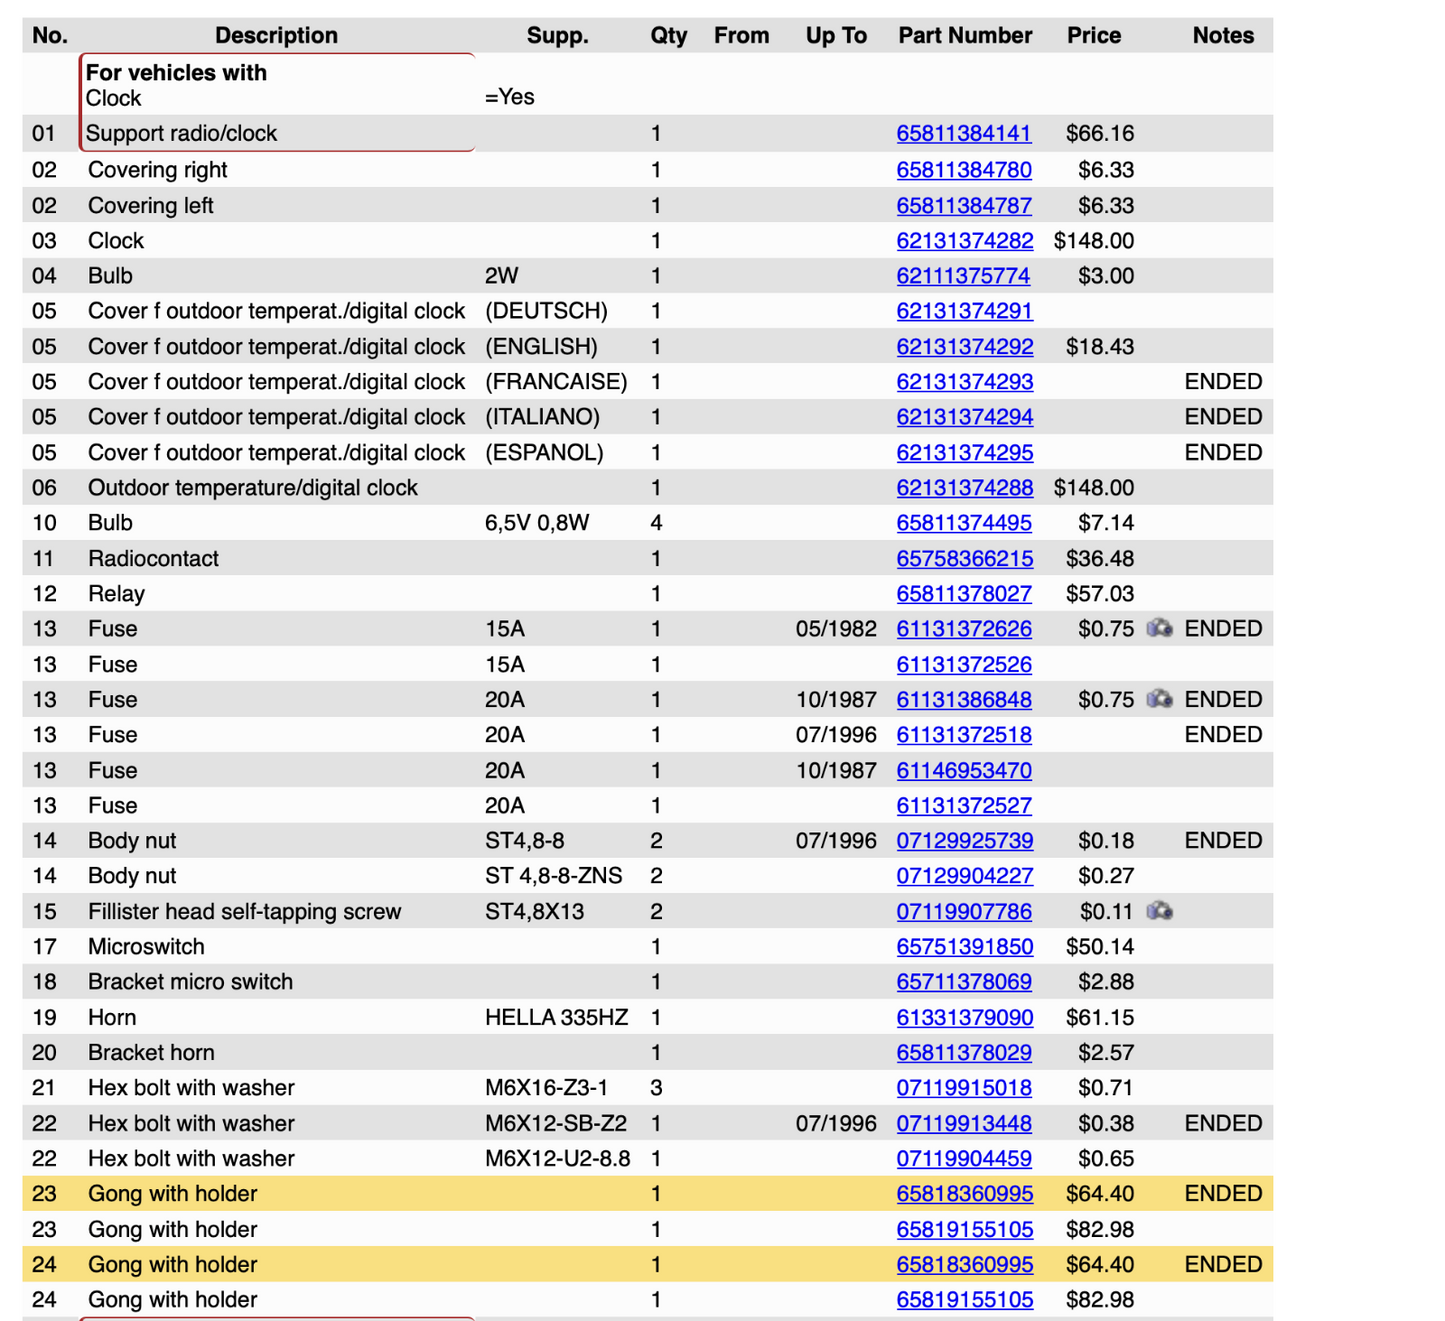Select the 6,5V 0,8W supplement text
1445x1321 pixels.
(x=537, y=523)
